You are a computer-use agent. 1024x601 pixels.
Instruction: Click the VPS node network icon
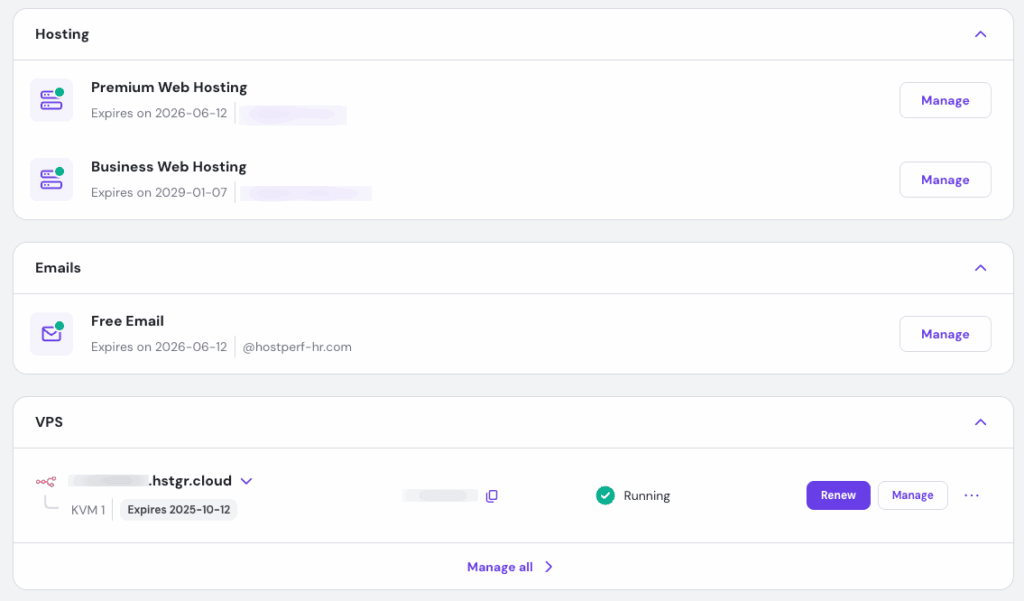tap(46, 481)
